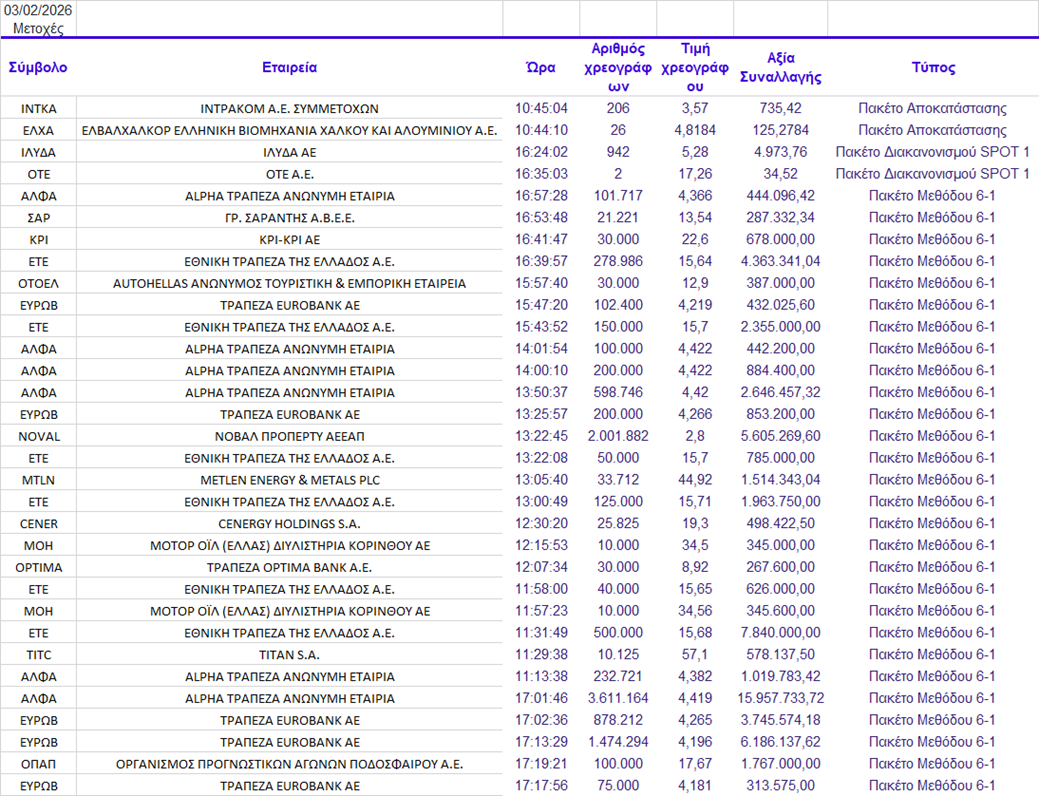1039x796 pixels.
Task: Select the Εταιρεία column header
Action: point(289,68)
